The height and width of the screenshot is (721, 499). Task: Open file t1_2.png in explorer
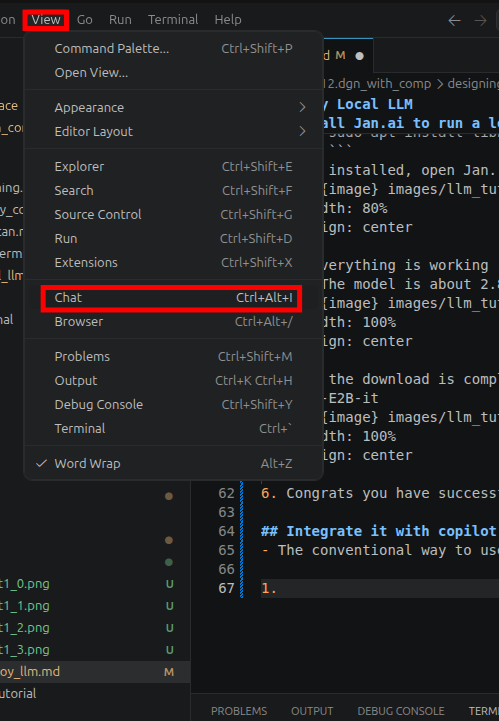[x=25, y=628]
